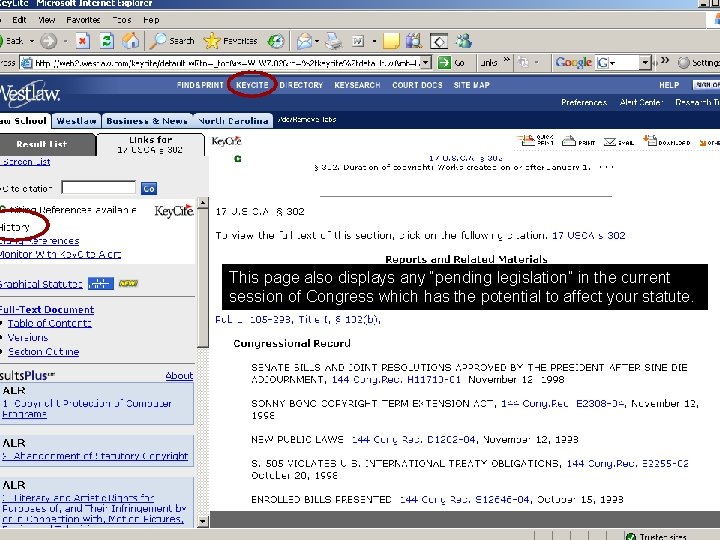Click the Westlaw Email icon
The image size is (720, 540).
619,141
